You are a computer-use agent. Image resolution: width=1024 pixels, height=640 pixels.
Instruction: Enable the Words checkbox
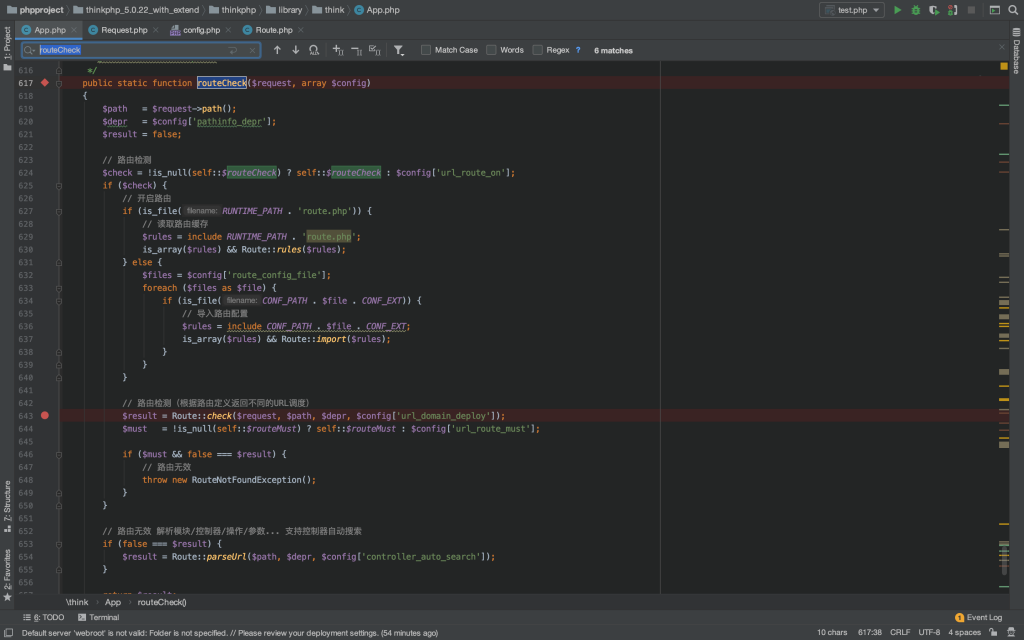click(x=492, y=50)
